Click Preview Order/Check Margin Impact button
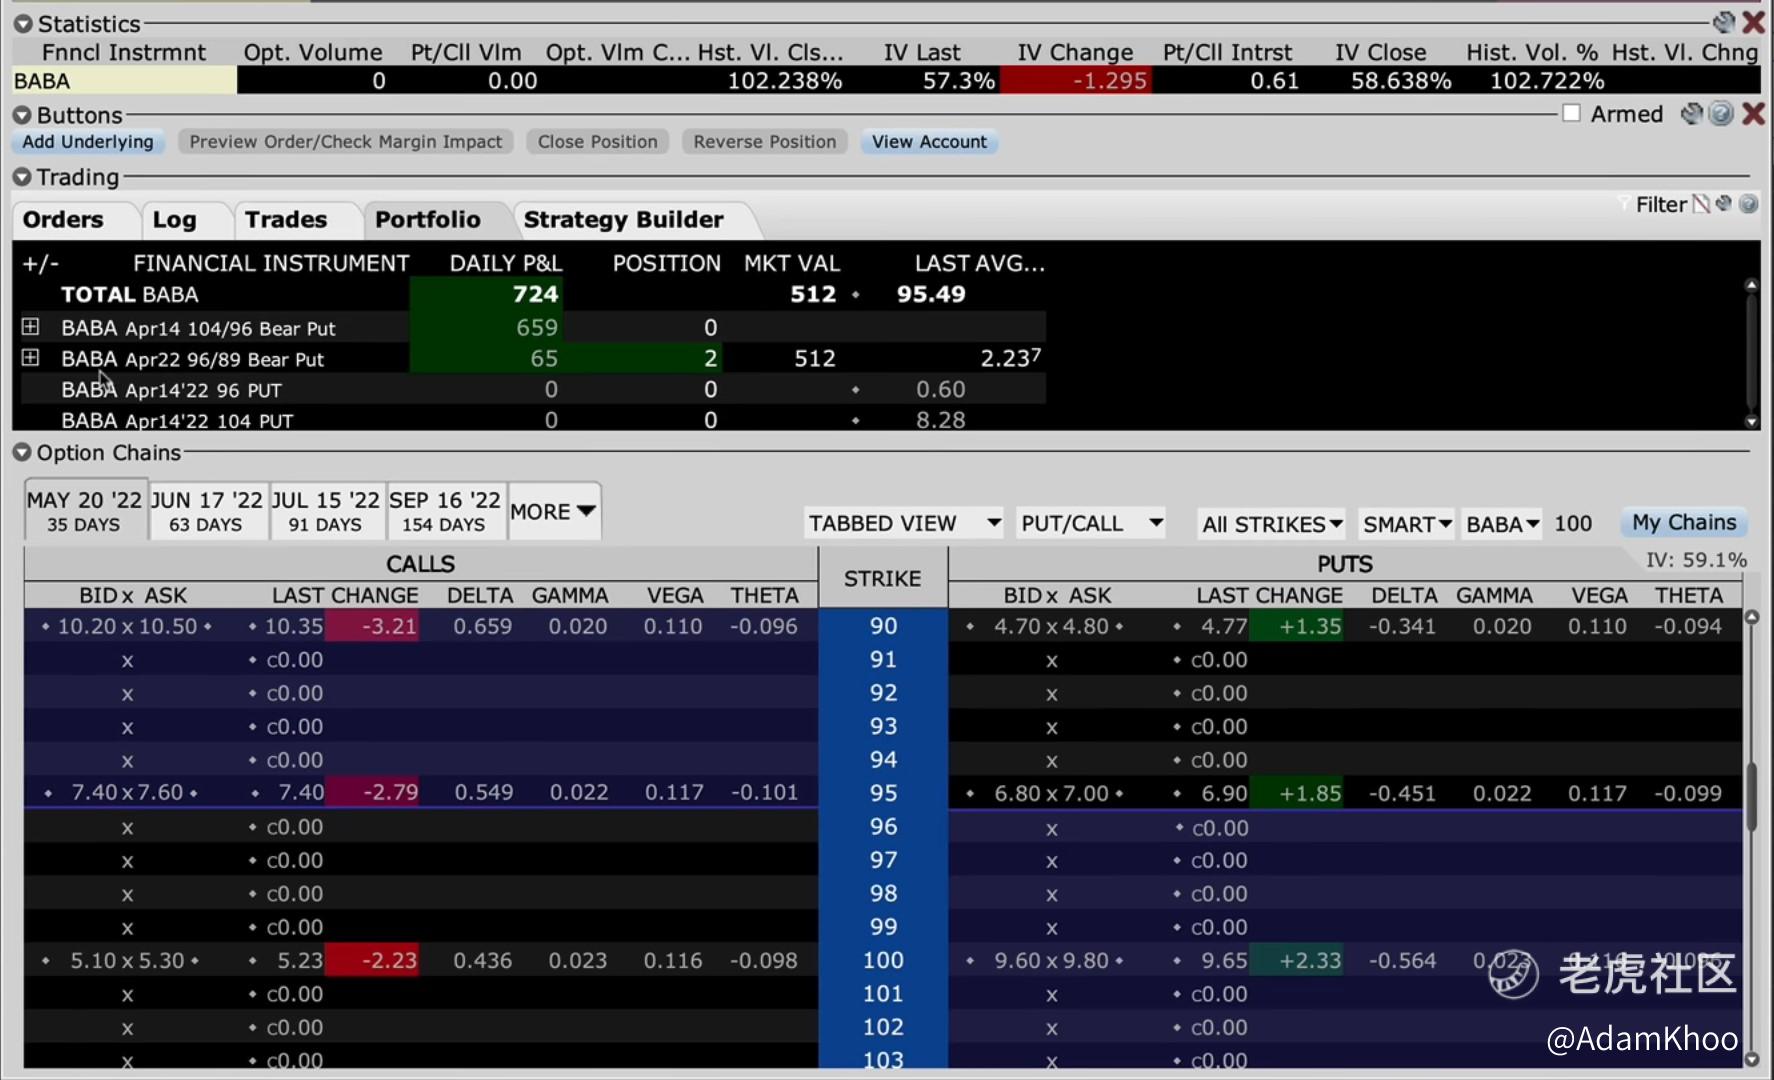The height and width of the screenshot is (1080, 1774). (x=346, y=142)
